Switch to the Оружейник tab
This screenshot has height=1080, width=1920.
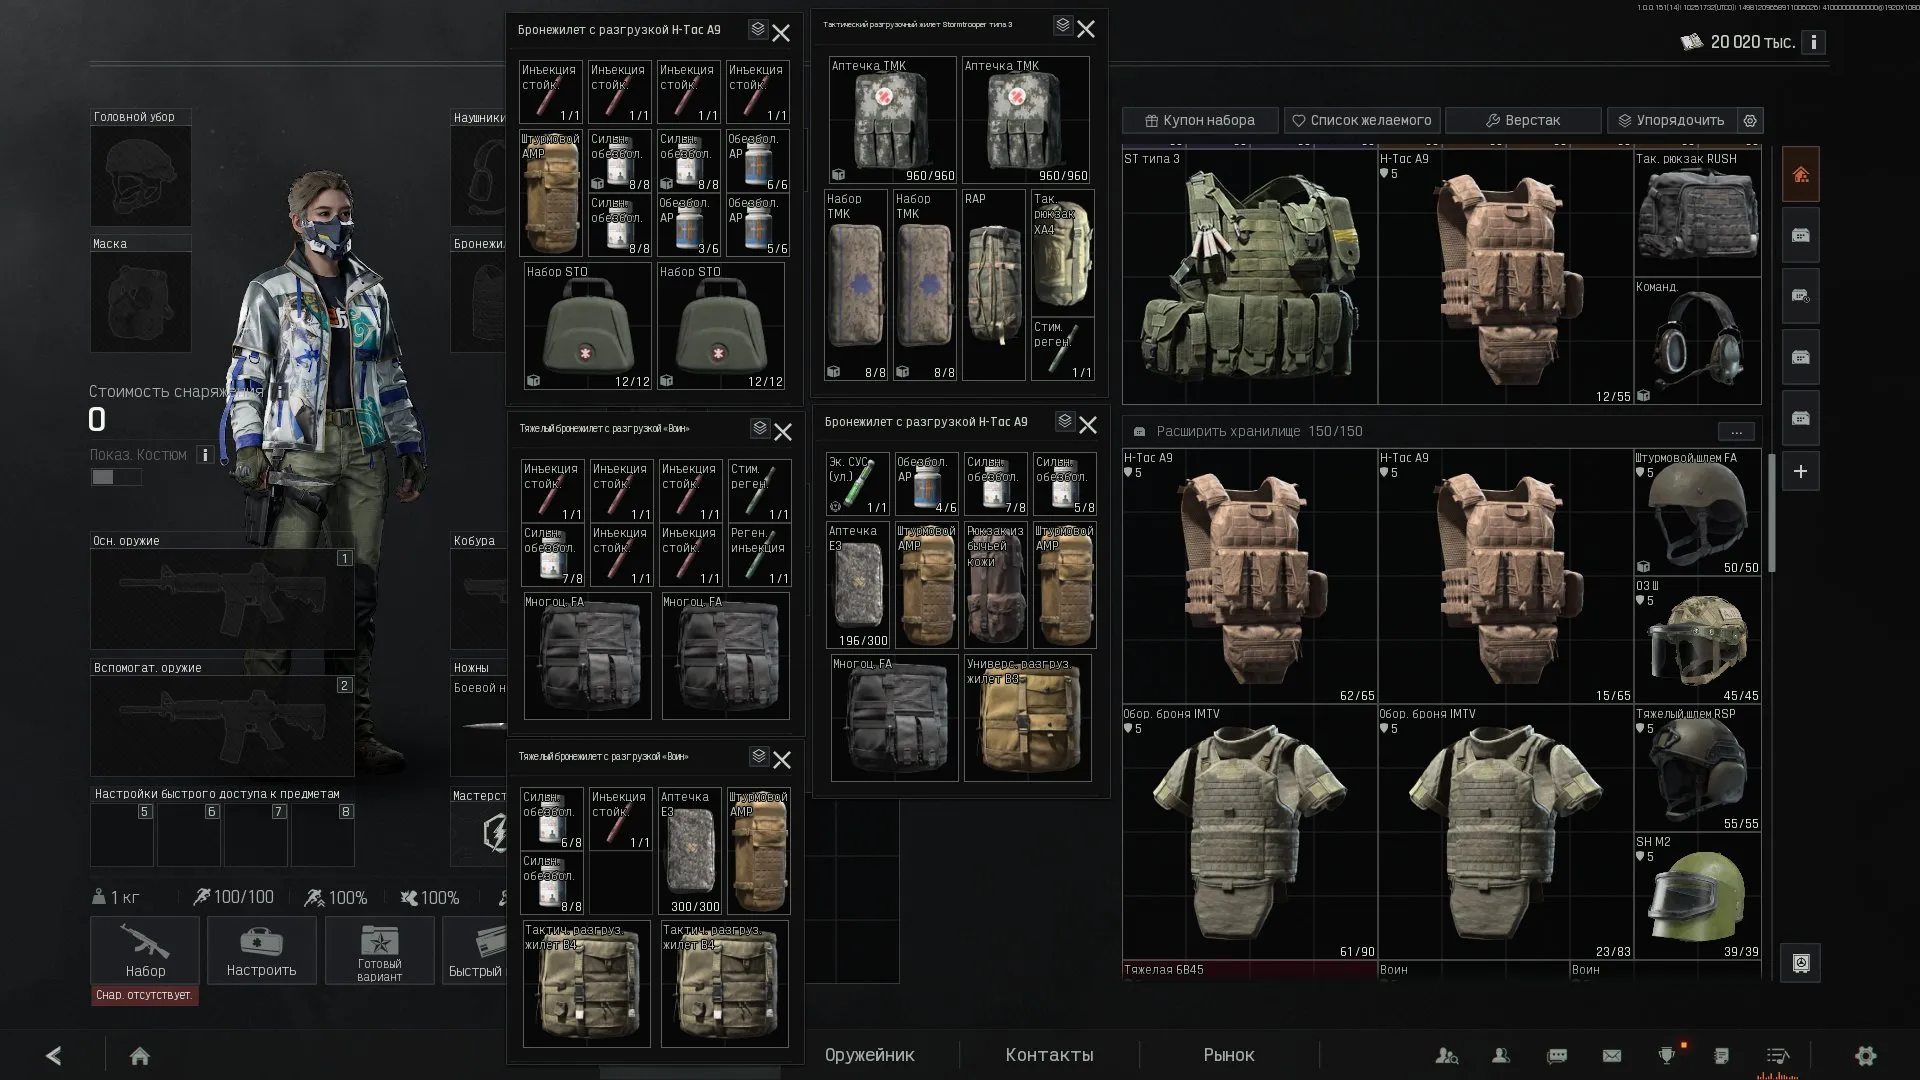pos(869,1055)
